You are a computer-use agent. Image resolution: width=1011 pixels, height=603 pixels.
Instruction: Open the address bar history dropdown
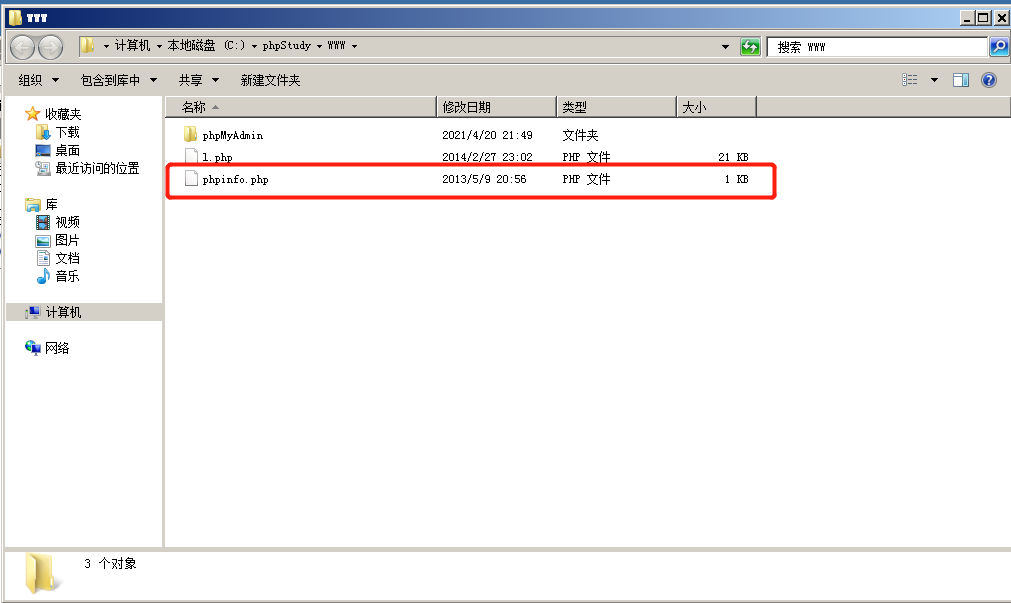tap(725, 46)
